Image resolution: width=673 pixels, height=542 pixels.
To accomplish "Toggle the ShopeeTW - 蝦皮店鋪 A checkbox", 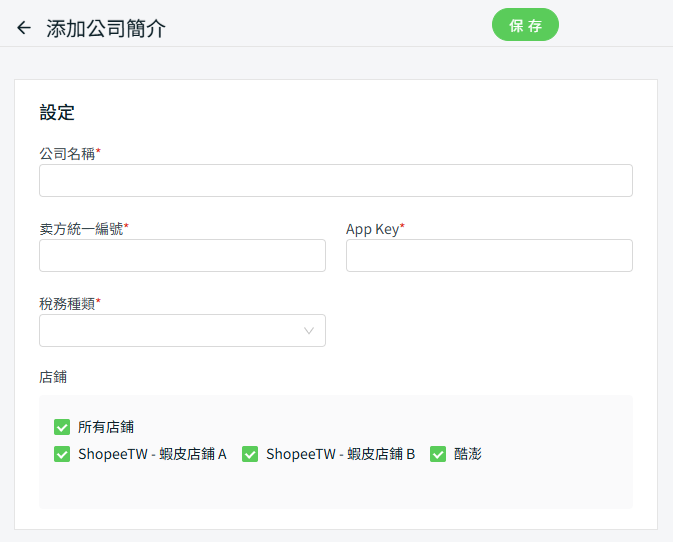I will click(x=62, y=454).
